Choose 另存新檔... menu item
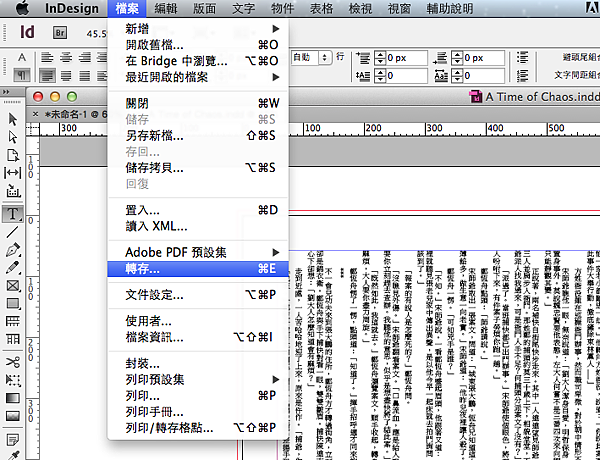 pos(197,136)
